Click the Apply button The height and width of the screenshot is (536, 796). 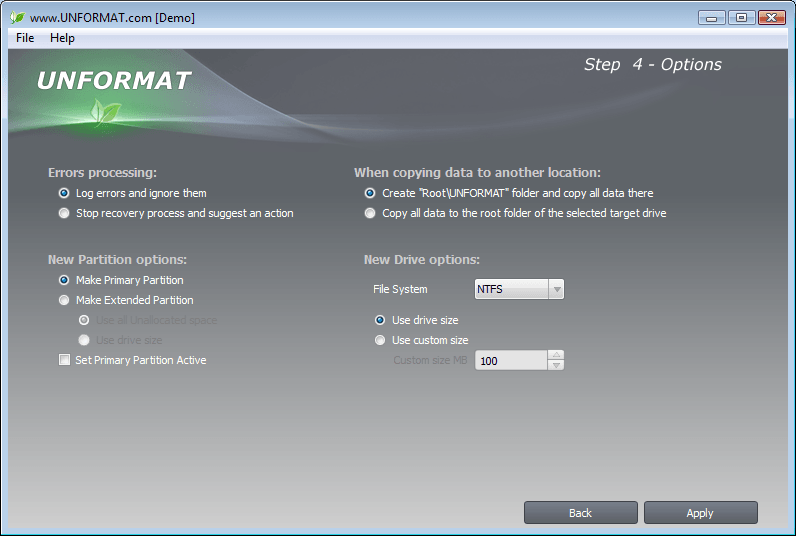click(701, 513)
